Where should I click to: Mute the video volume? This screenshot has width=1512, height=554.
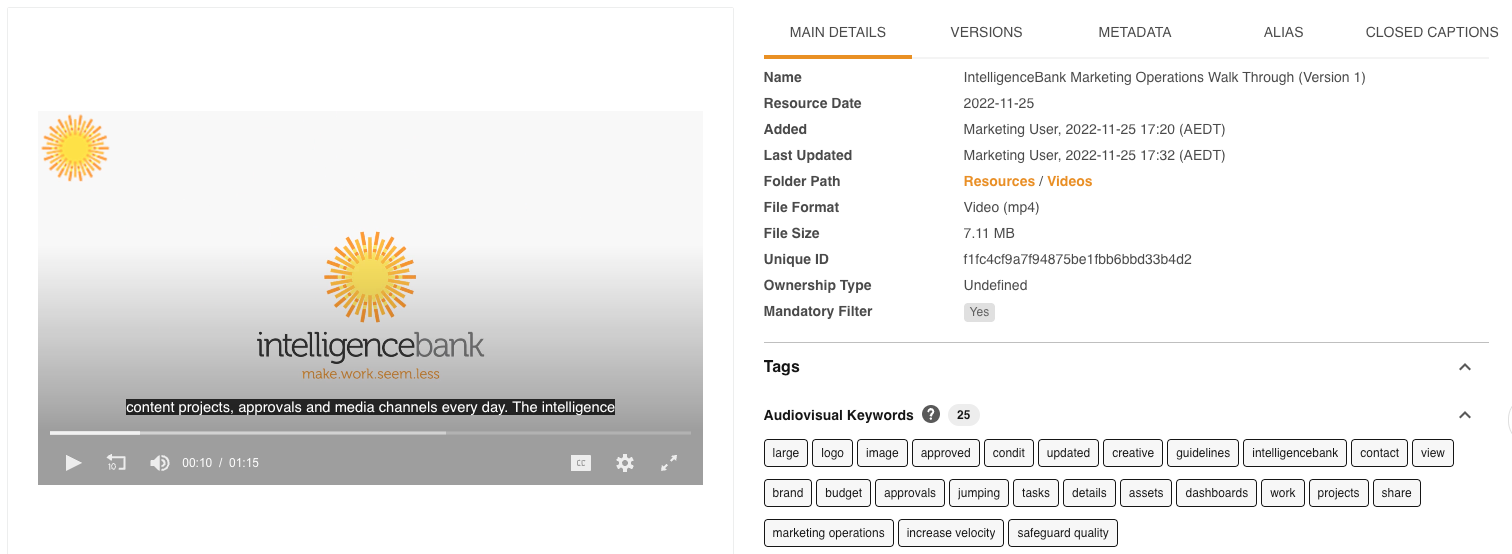[x=159, y=463]
